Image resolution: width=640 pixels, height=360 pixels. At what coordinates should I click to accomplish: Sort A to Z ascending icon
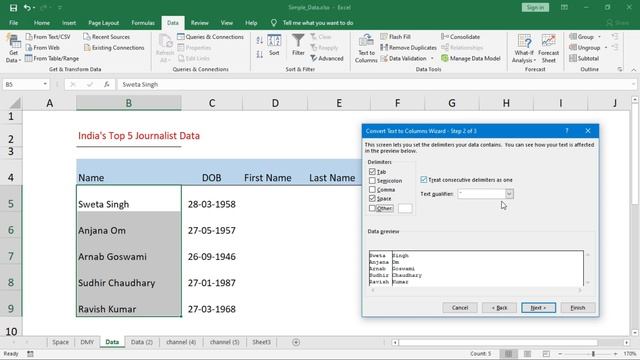pyautogui.click(x=260, y=40)
